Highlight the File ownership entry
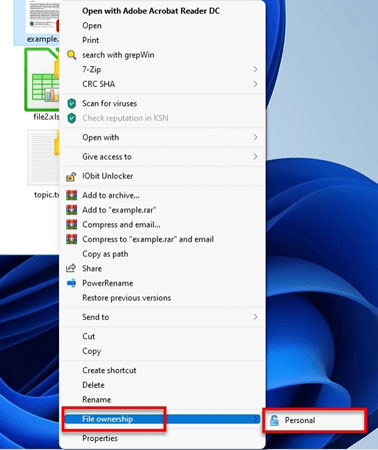The height and width of the screenshot is (450, 378). [x=162, y=419]
